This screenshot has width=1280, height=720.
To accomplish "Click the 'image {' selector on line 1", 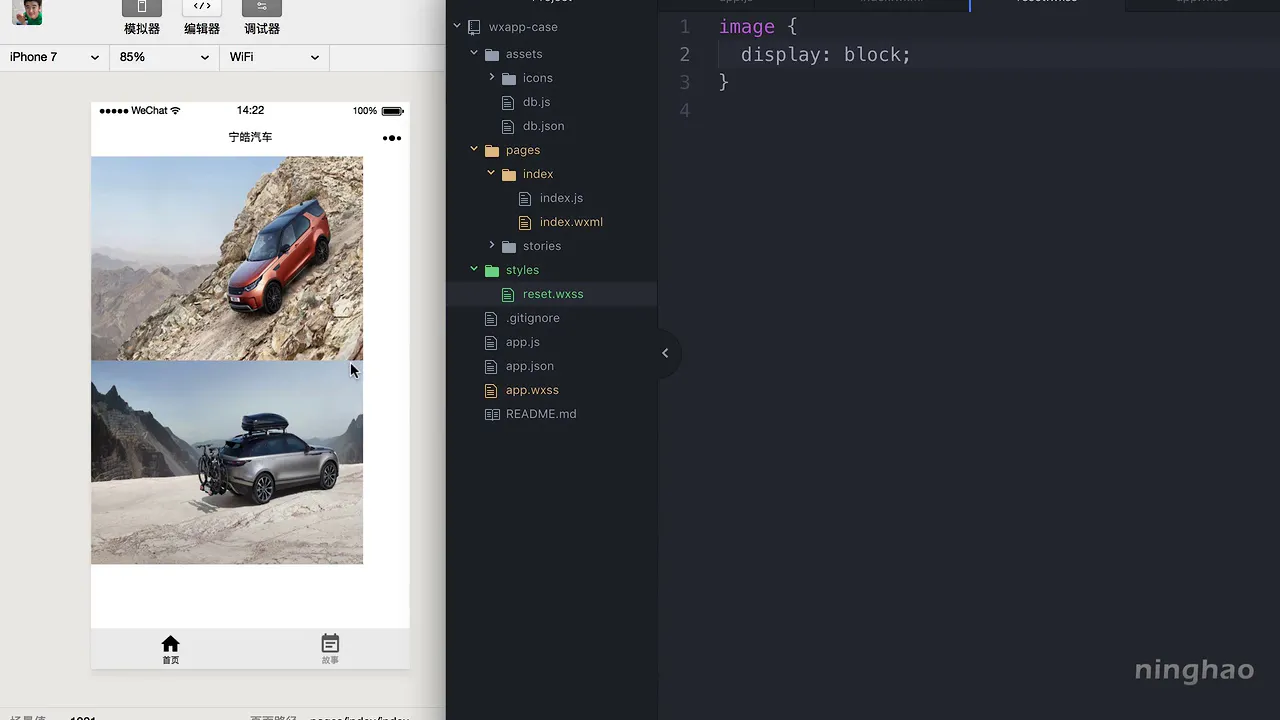I will click(758, 27).
